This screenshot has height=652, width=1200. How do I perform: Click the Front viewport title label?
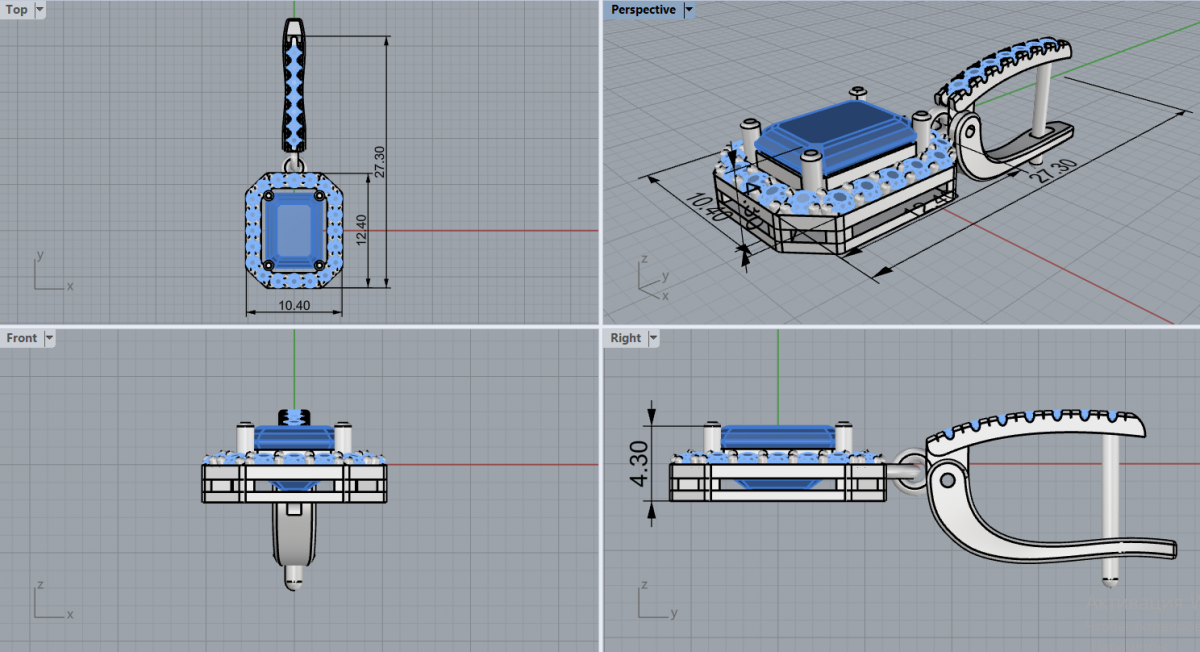pyautogui.click(x=21, y=338)
